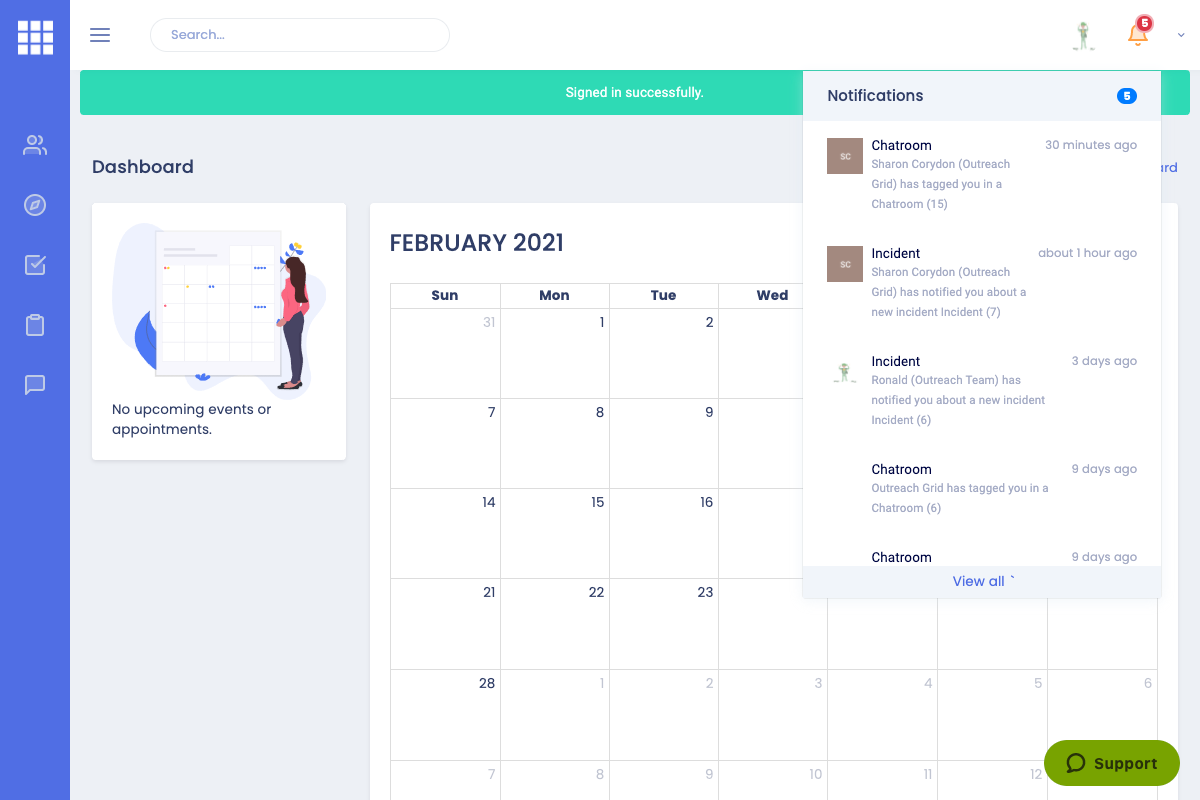Click the SC avatar on Chatroom notification
Image resolution: width=1200 pixels, height=800 pixels.
pyautogui.click(x=845, y=156)
